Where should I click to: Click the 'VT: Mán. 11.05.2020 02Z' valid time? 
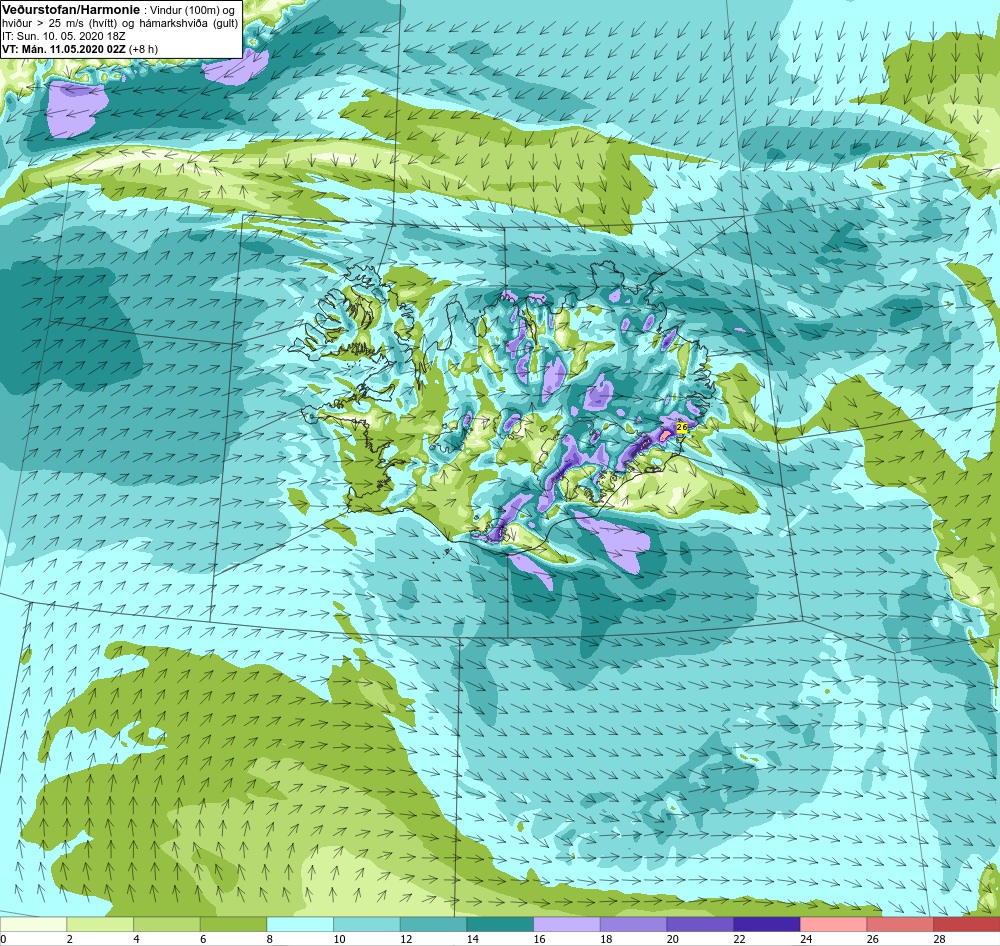(x=64, y=49)
